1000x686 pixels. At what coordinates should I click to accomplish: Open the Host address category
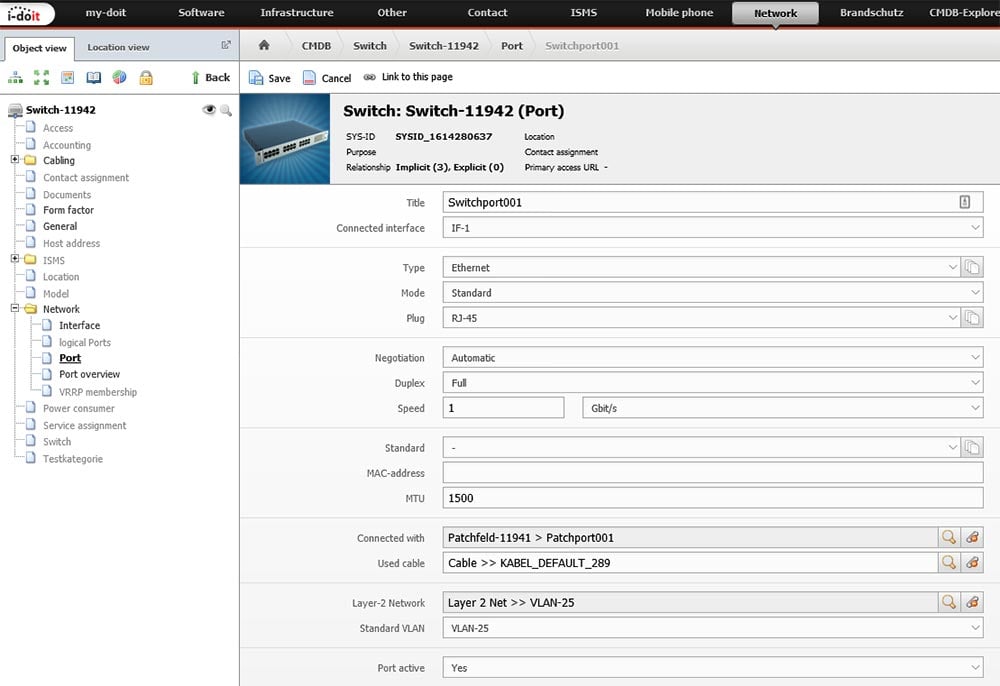click(71, 243)
